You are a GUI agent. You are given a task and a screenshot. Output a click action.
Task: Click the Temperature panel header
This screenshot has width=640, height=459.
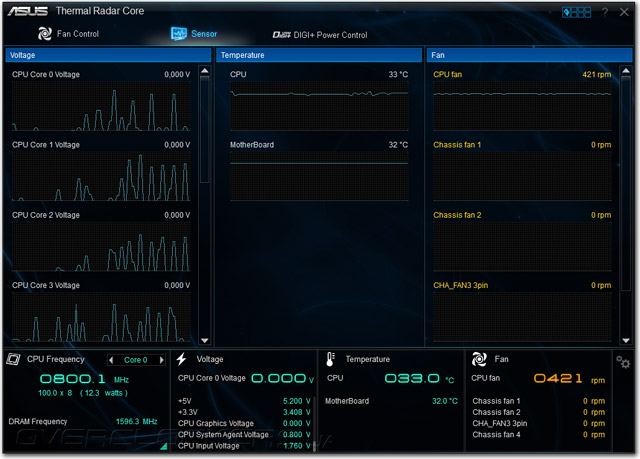(x=319, y=55)
